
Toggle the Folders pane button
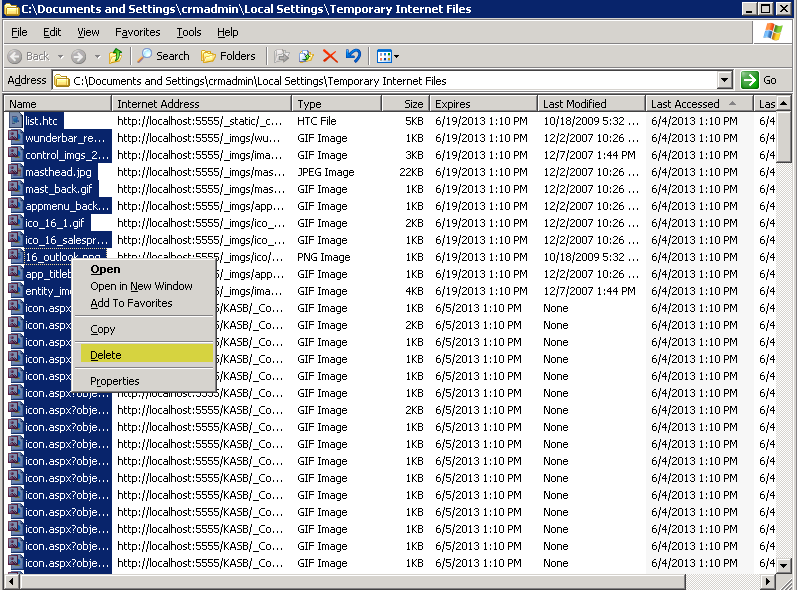pos(228,56)
